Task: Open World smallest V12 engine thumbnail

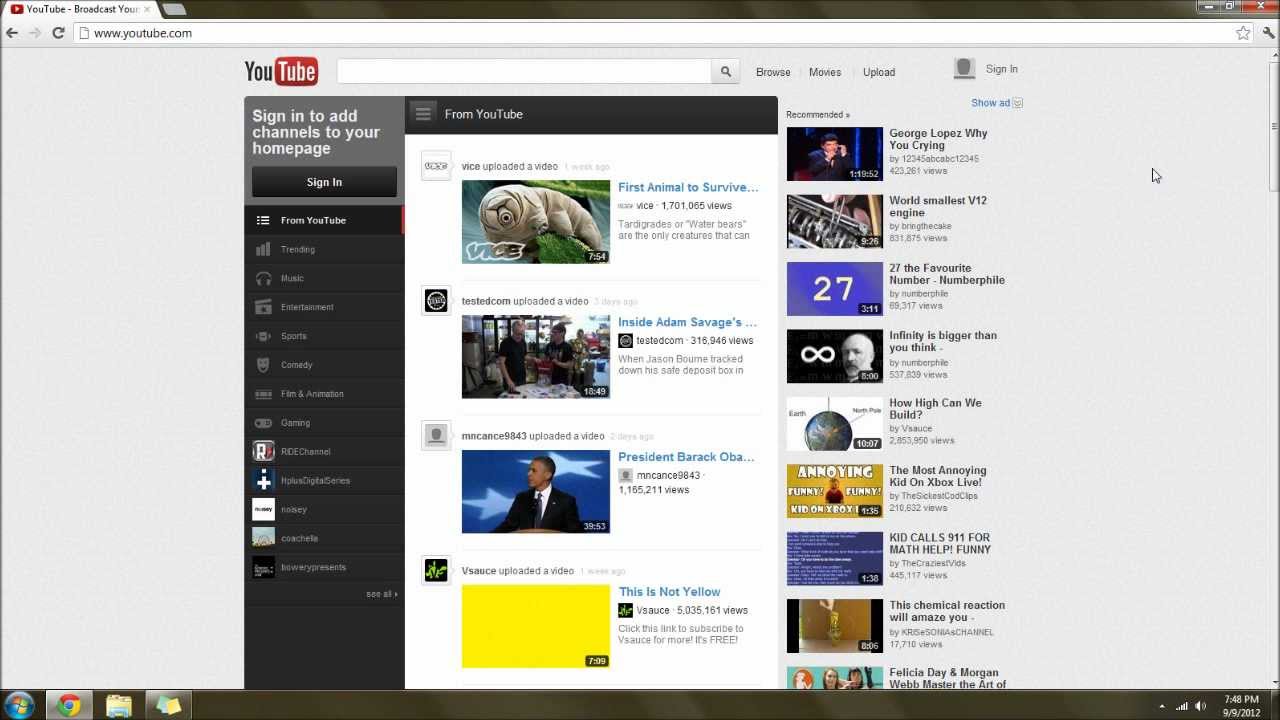Action: click(x=835, y=221)
